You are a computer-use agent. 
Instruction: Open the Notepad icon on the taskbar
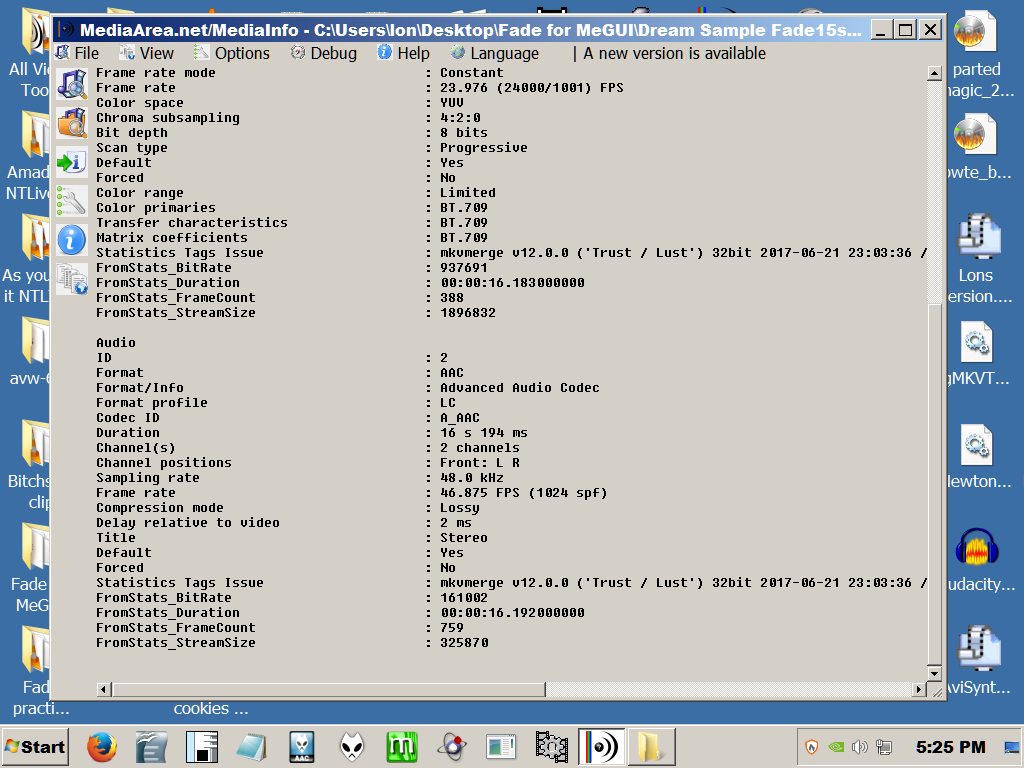click(251, 747)
